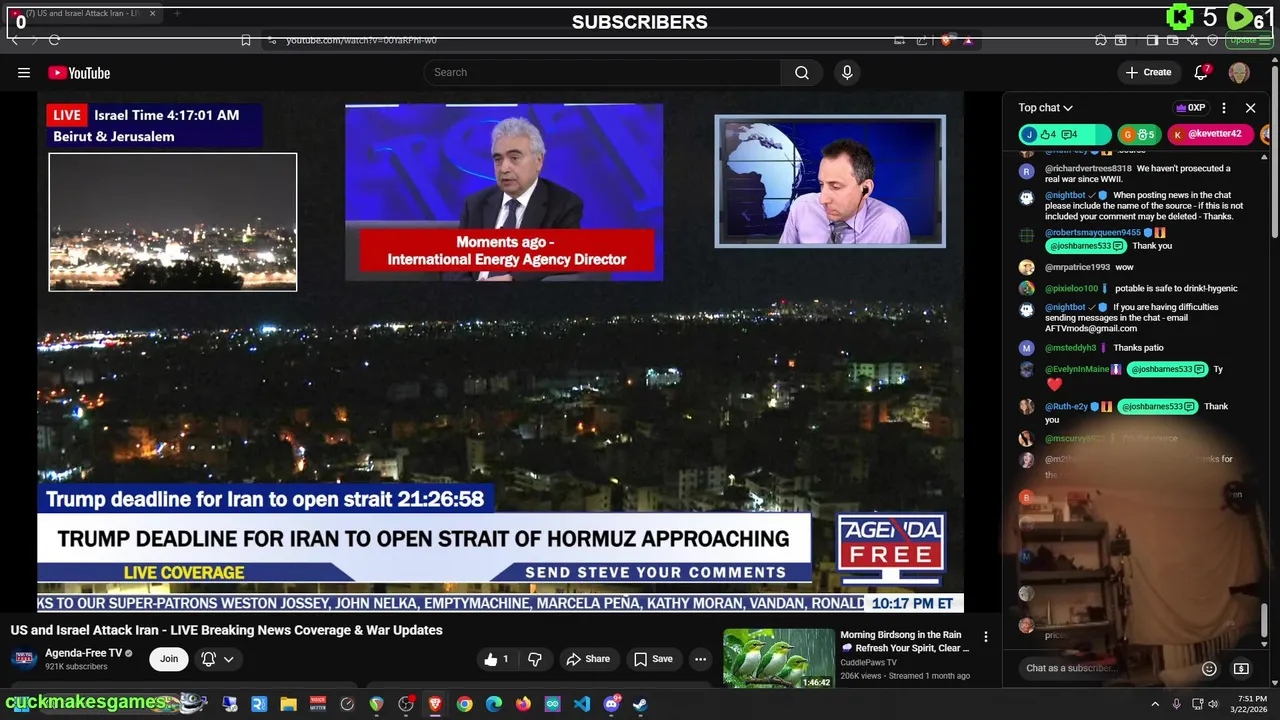Open Brave Leo AI sparkle icon

point(1192,40)
